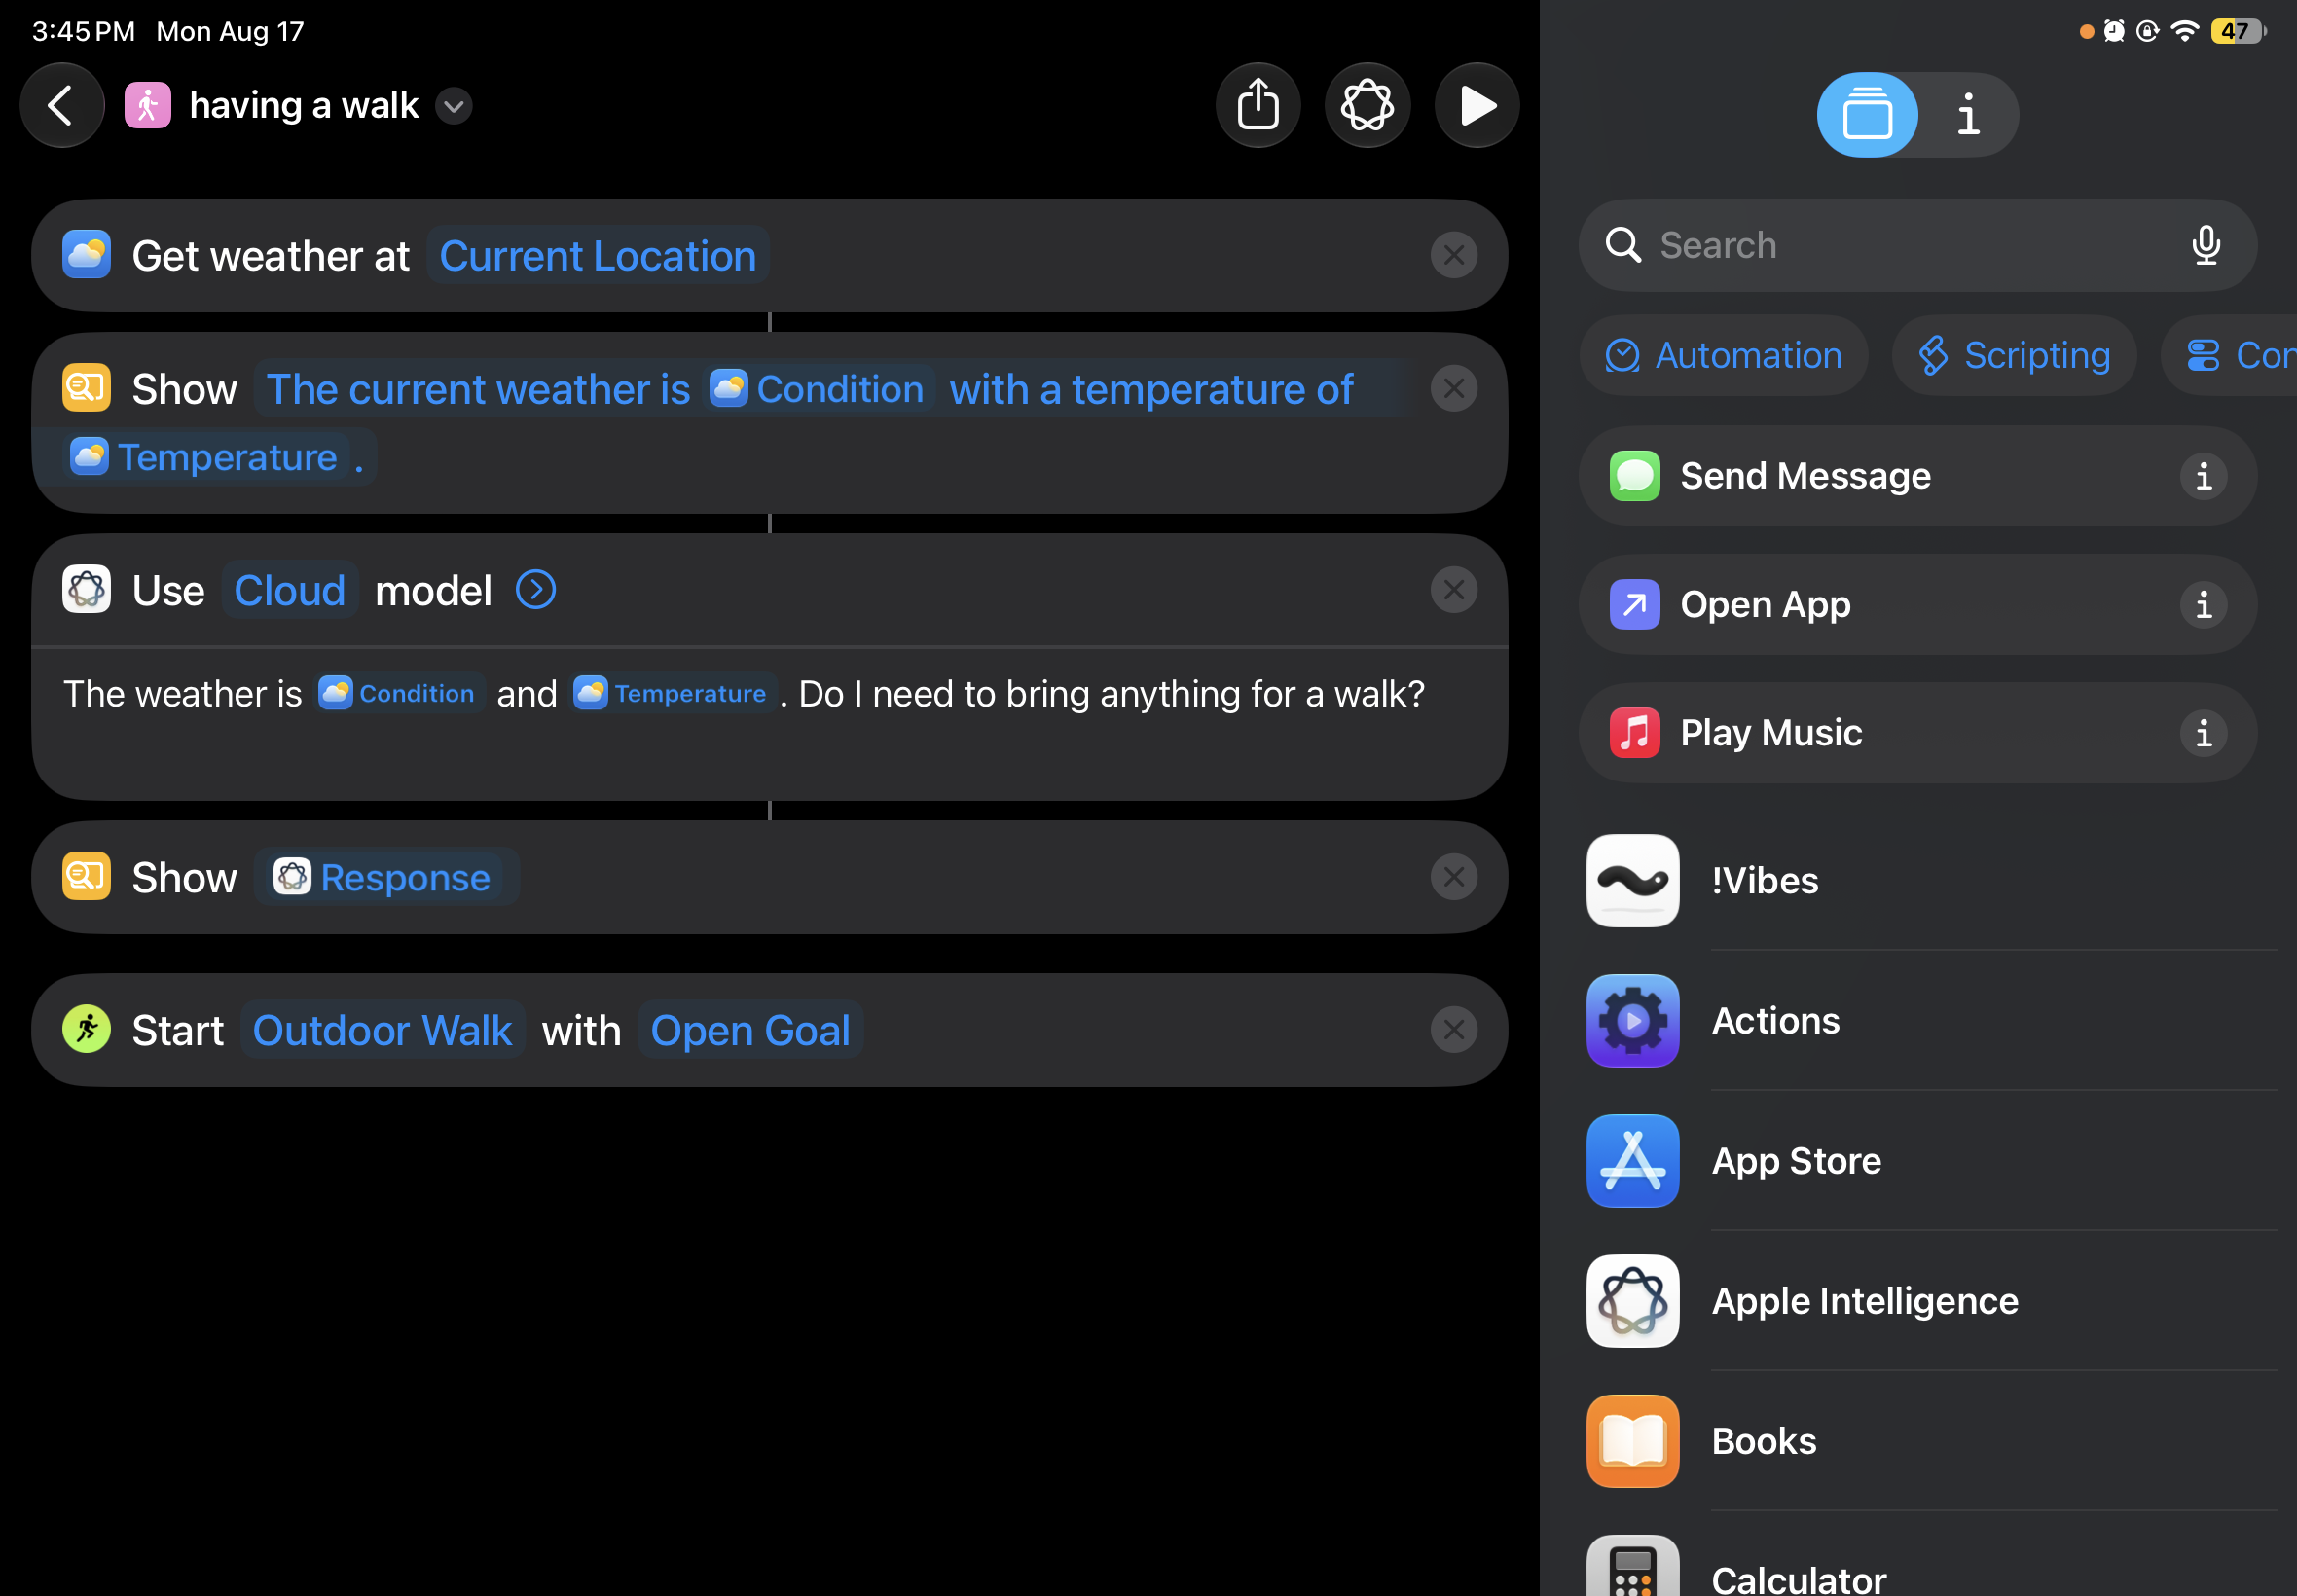Add the Send Message action
Viewport: 2297px width, 1596px height.
1917,476
